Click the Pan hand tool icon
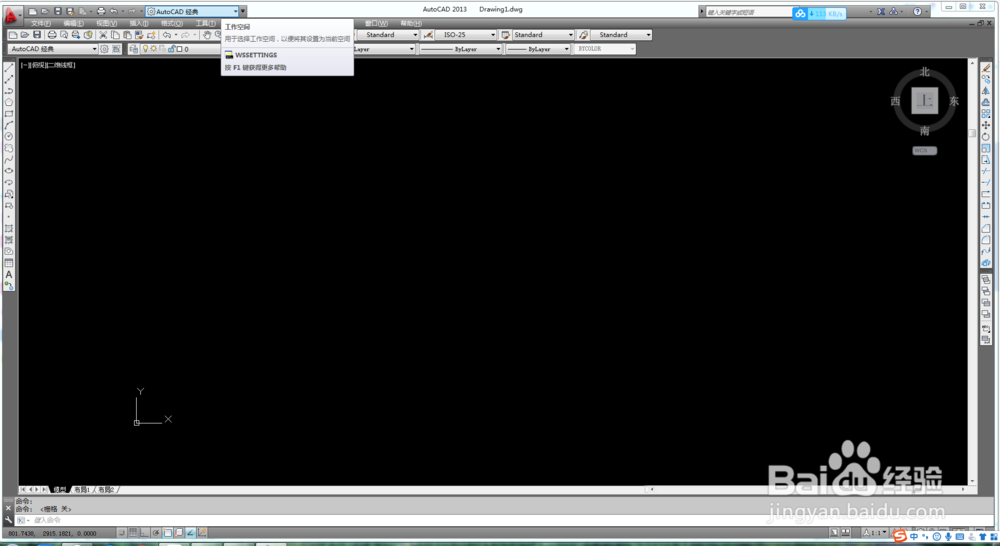The image size is (1000, 546). tap(207, 35)
